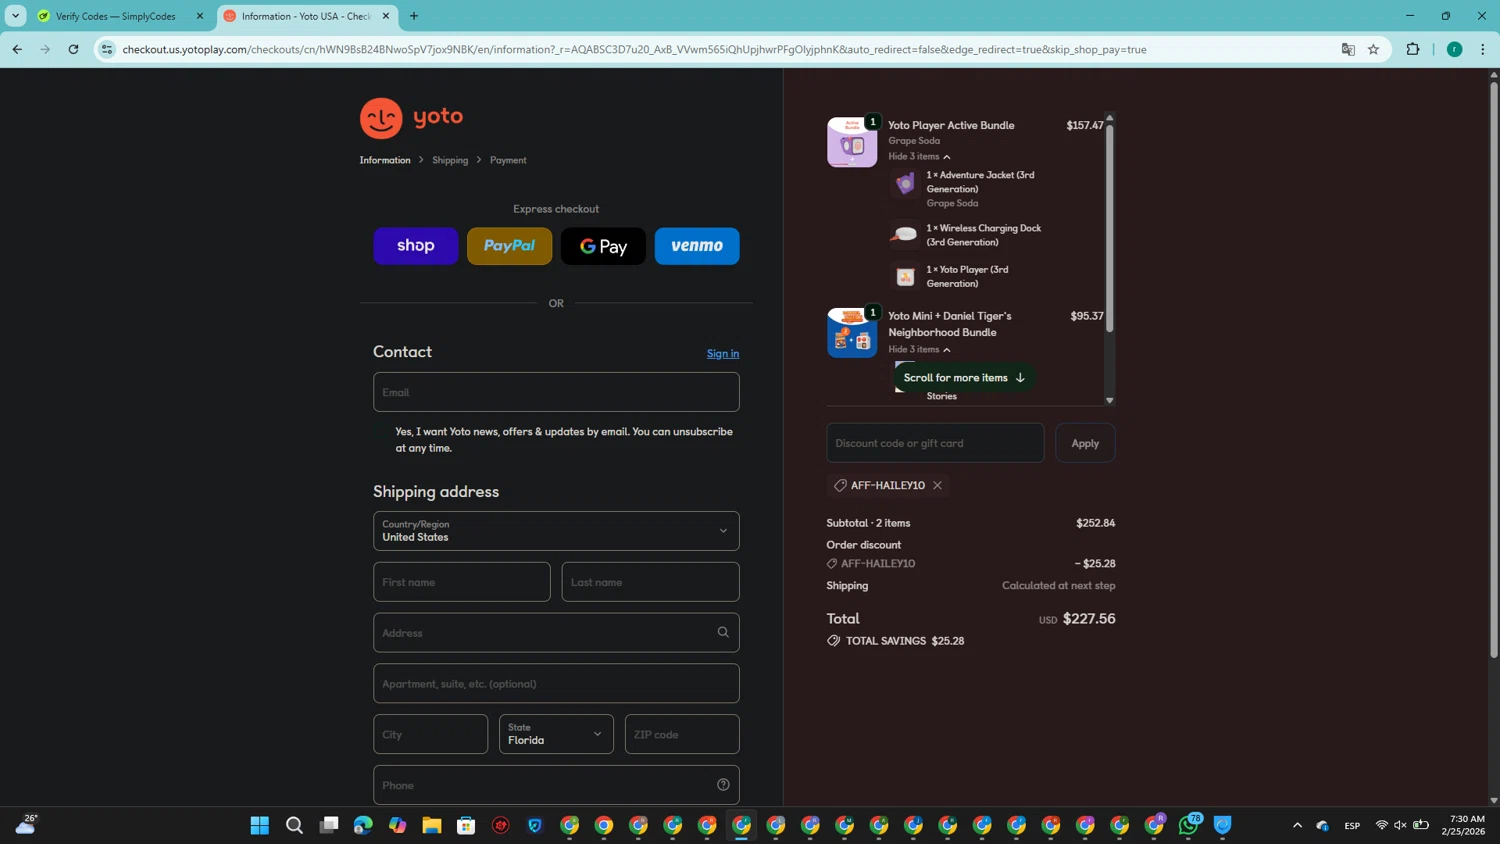Click the Adventure Jacket item thumbnail
1500x844 pixels.
coord(905,184)
